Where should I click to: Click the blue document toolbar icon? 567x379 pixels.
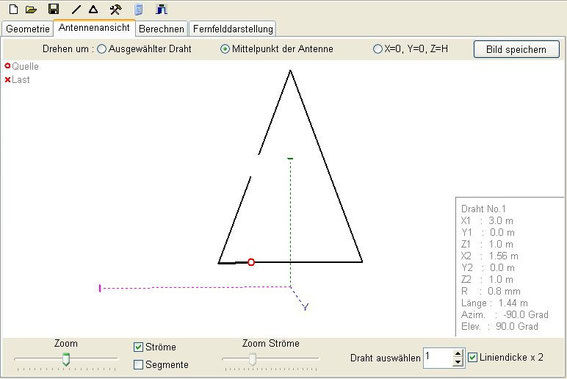(138, 9)
